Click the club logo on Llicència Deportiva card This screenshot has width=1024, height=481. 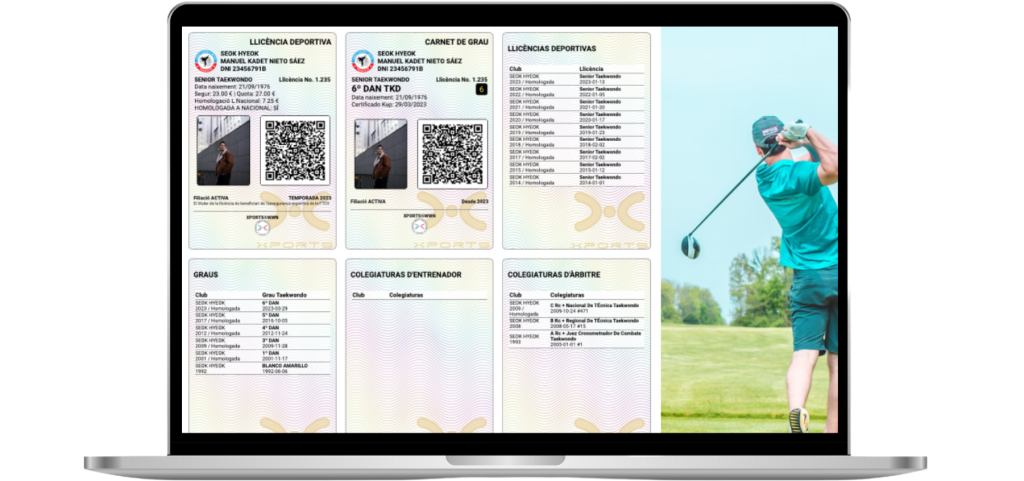[x=206, y=62]
